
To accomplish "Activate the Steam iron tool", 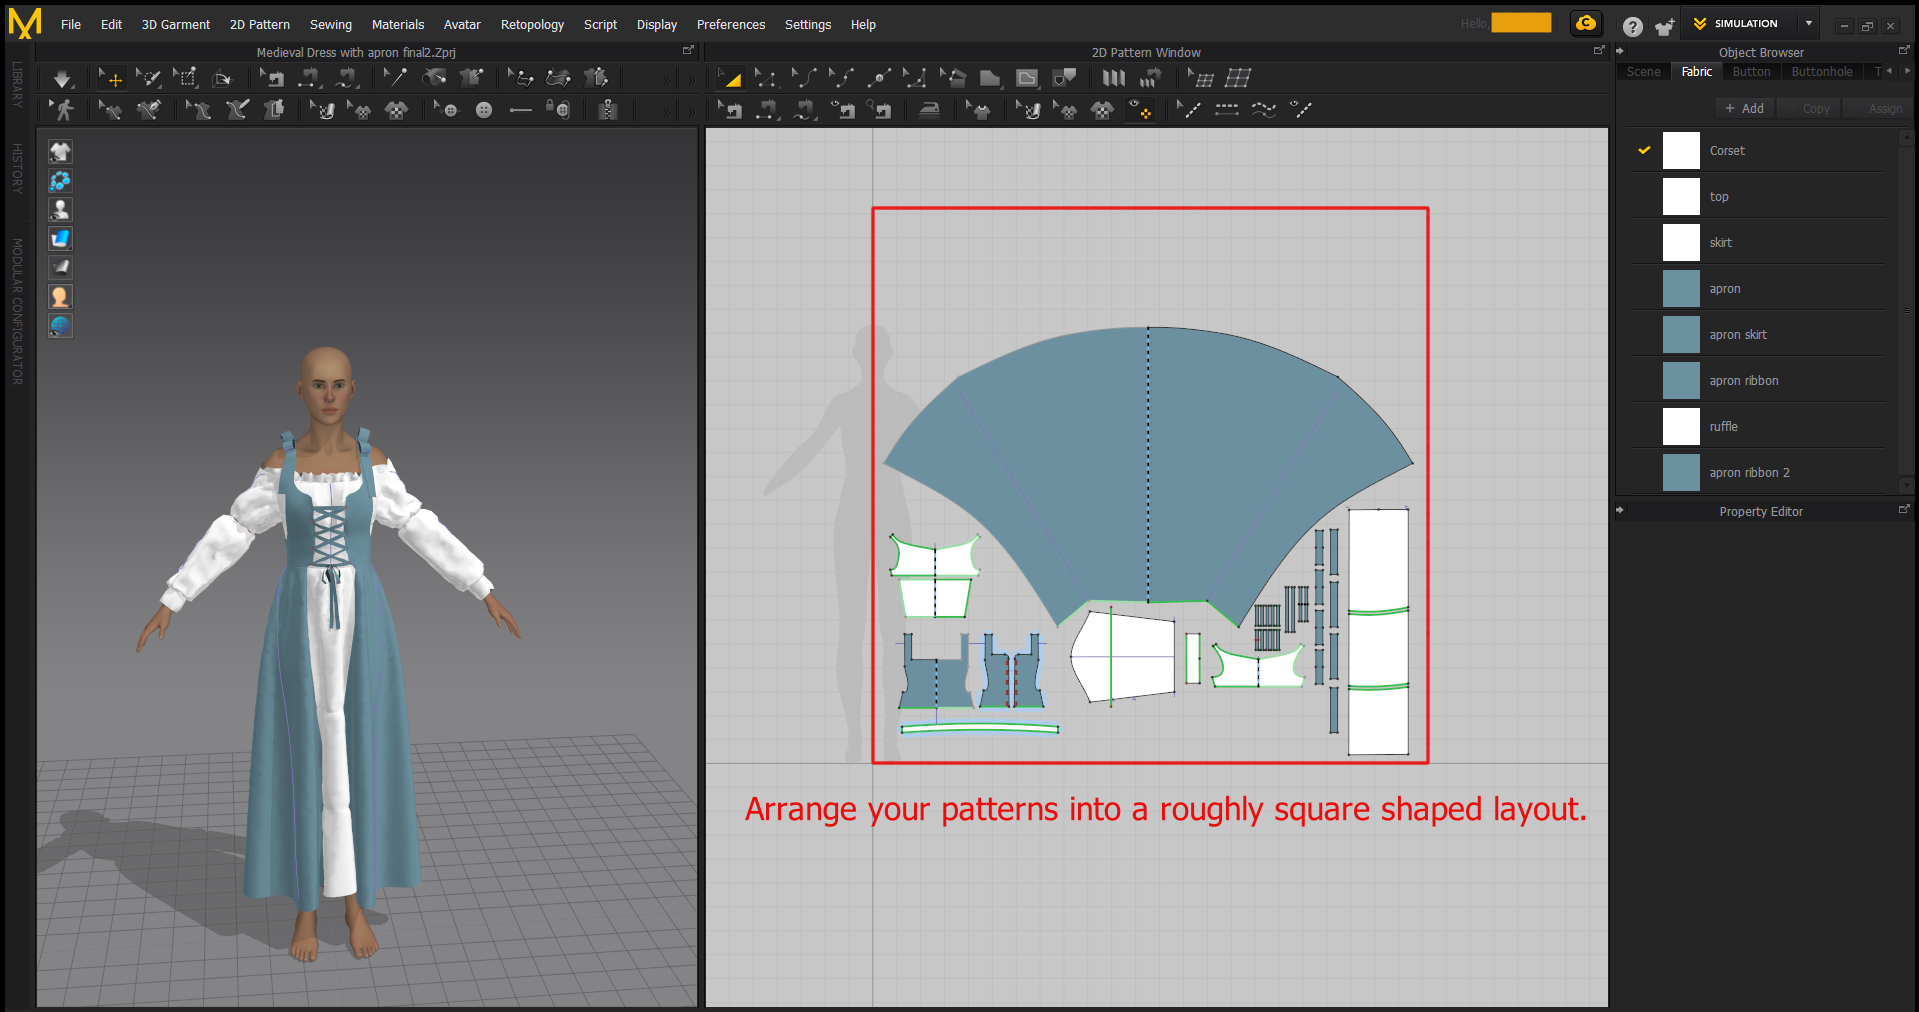I will click(929, 110).
